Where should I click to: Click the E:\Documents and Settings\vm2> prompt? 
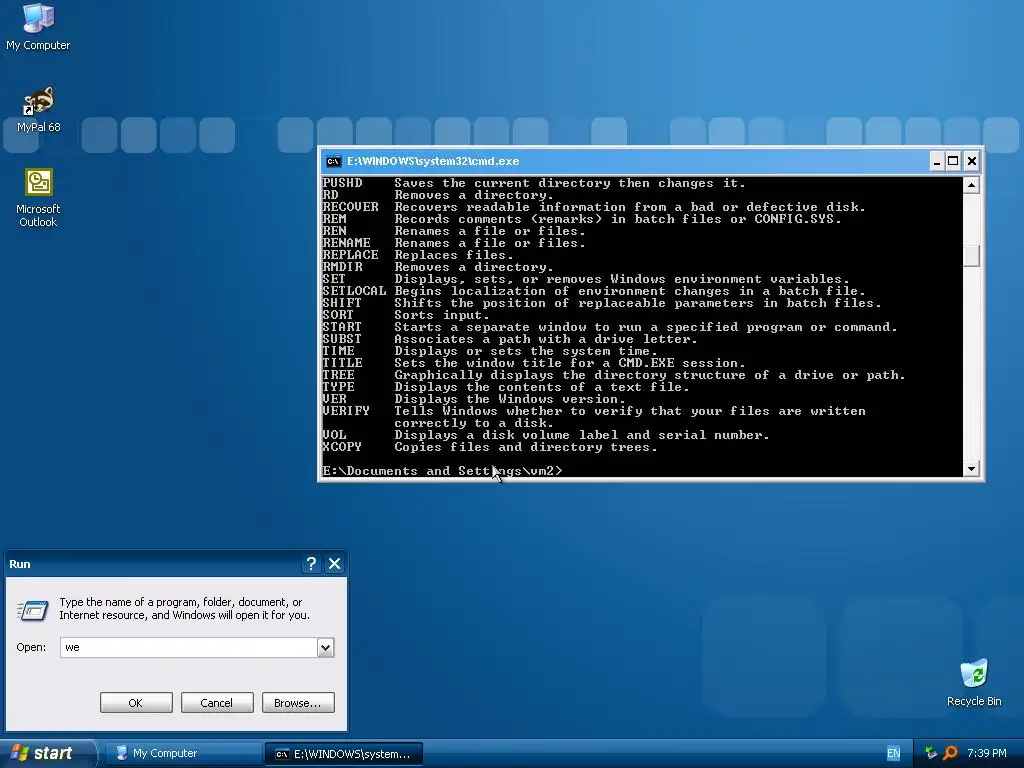click(442, 472)
